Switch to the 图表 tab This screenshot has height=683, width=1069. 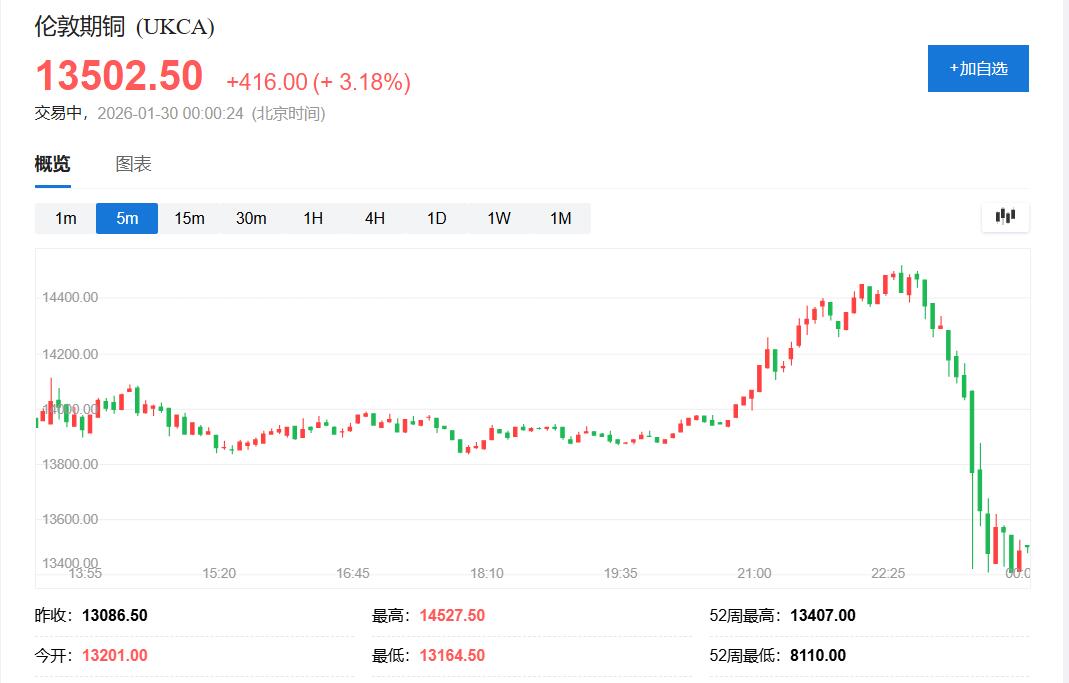point(133,164)
